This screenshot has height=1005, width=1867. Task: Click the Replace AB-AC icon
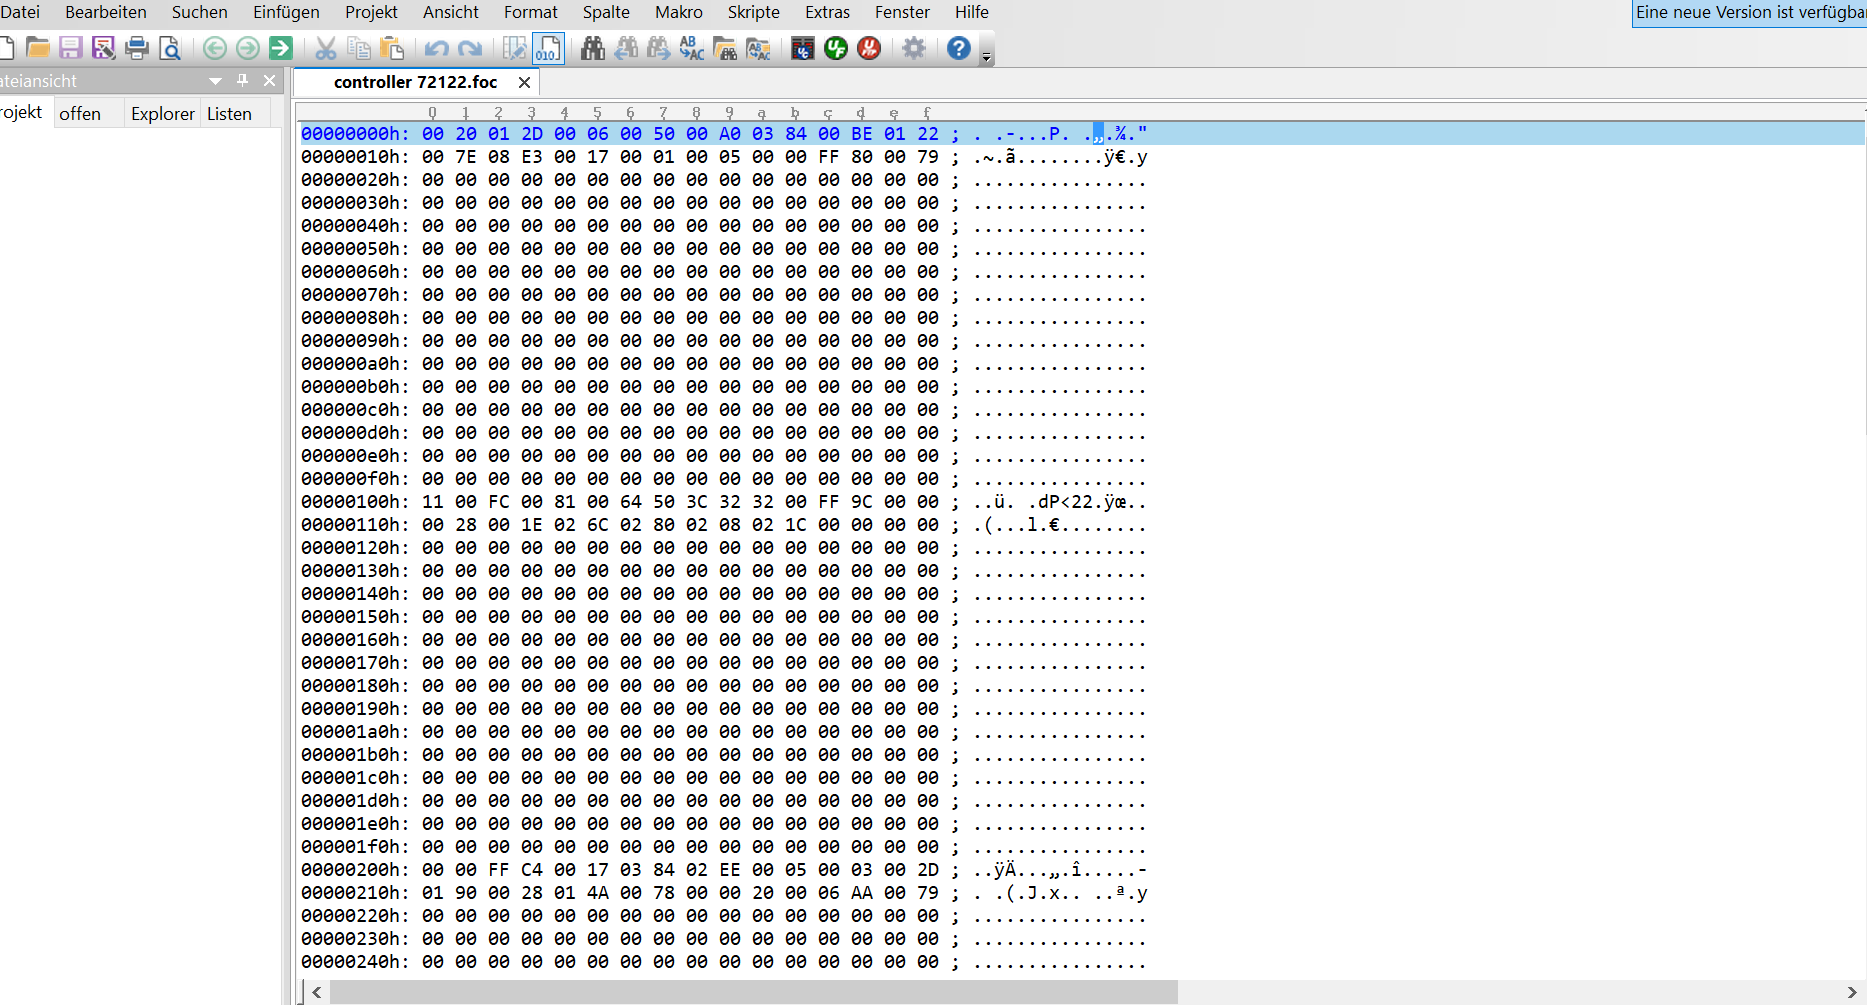click(x=691, y=48)
